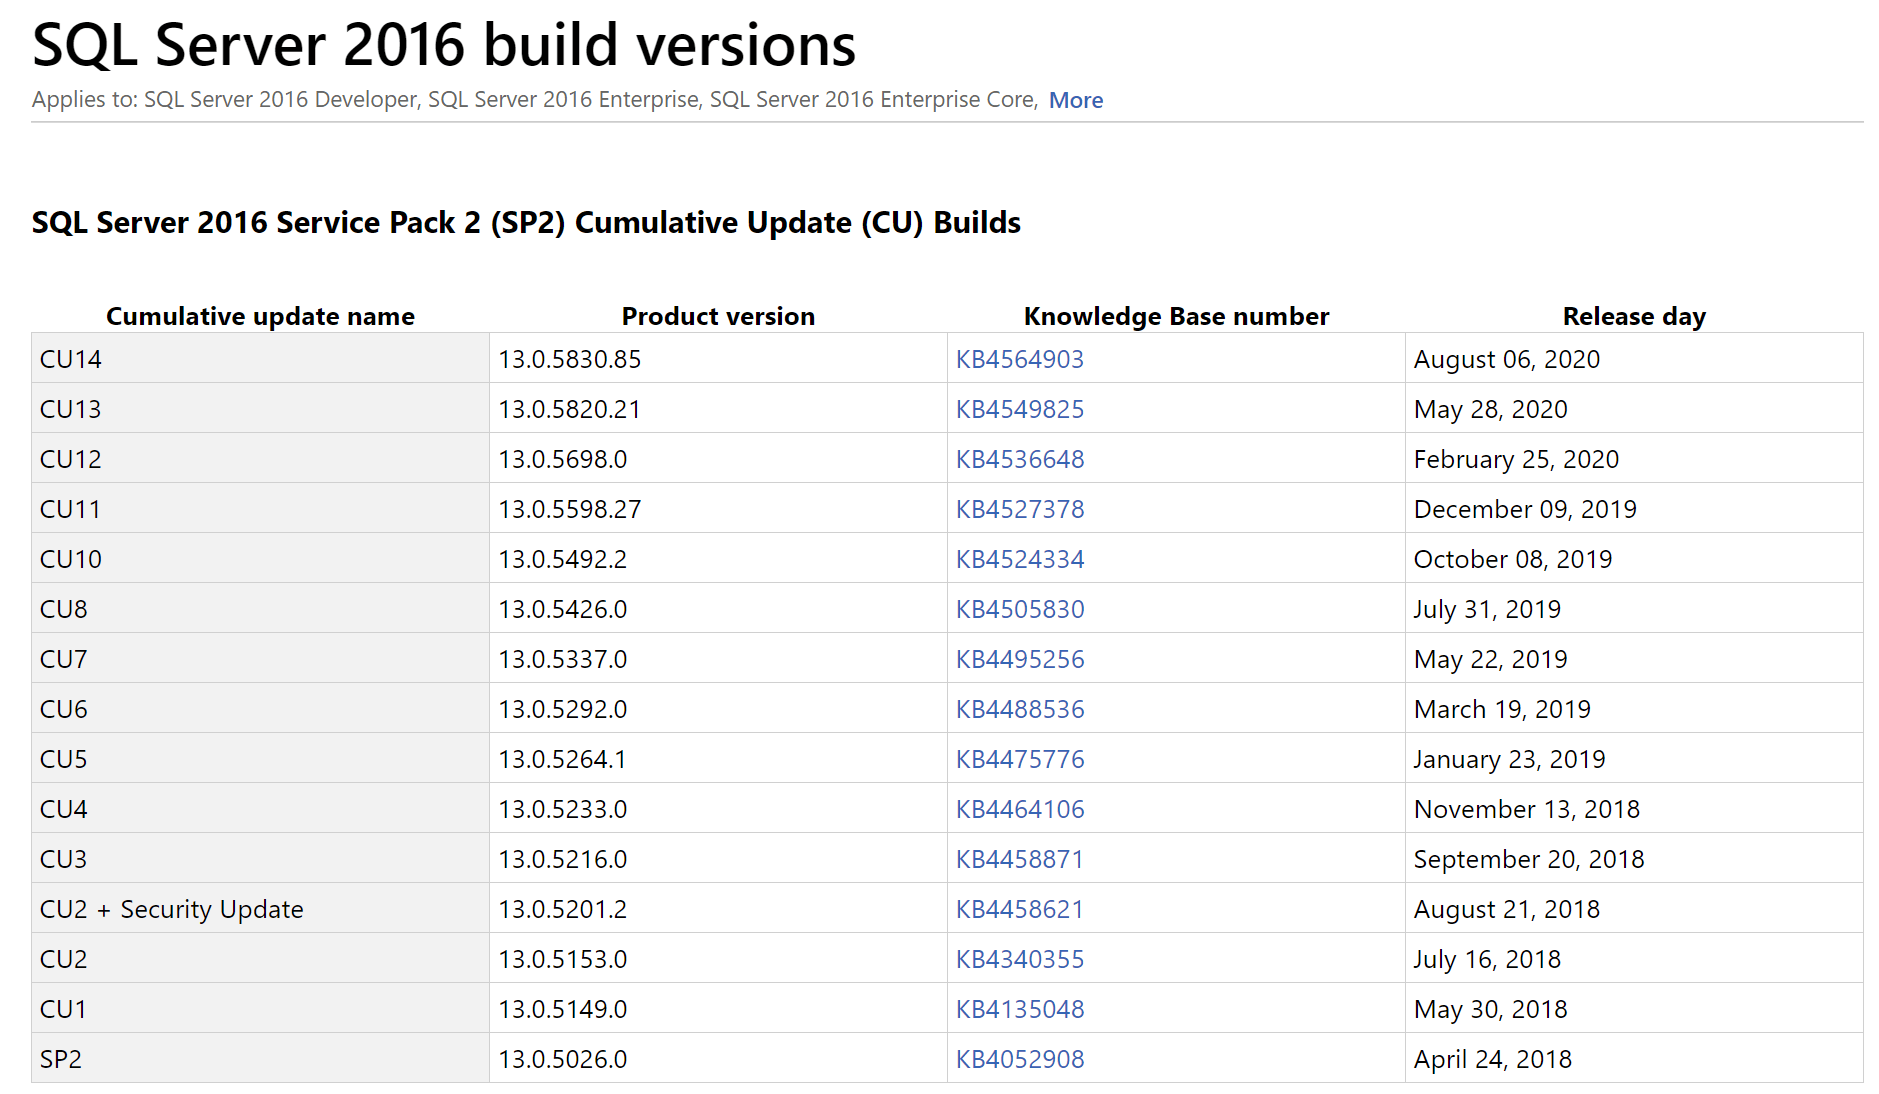1879x1094 pixels.
Task: Open the KB4495256 article for CU7
Action: [x=1019, y=658]
